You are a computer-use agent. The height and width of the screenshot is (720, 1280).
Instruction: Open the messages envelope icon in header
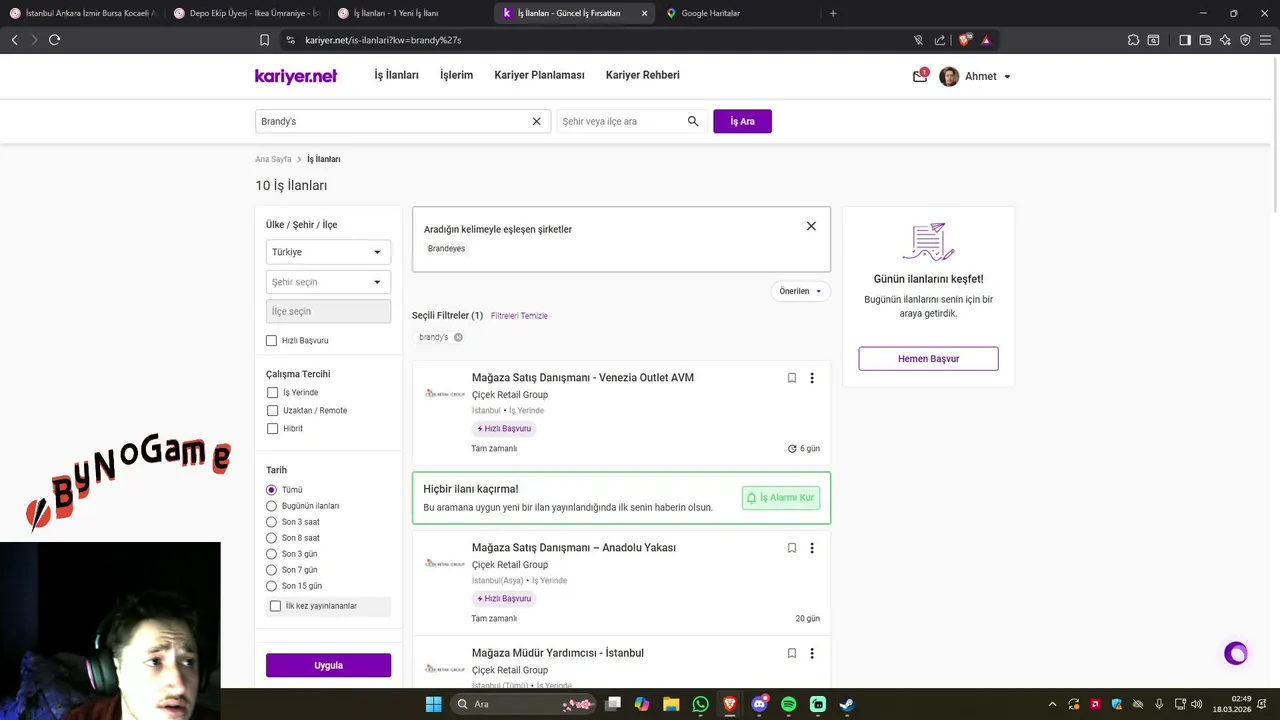point(920,76)
